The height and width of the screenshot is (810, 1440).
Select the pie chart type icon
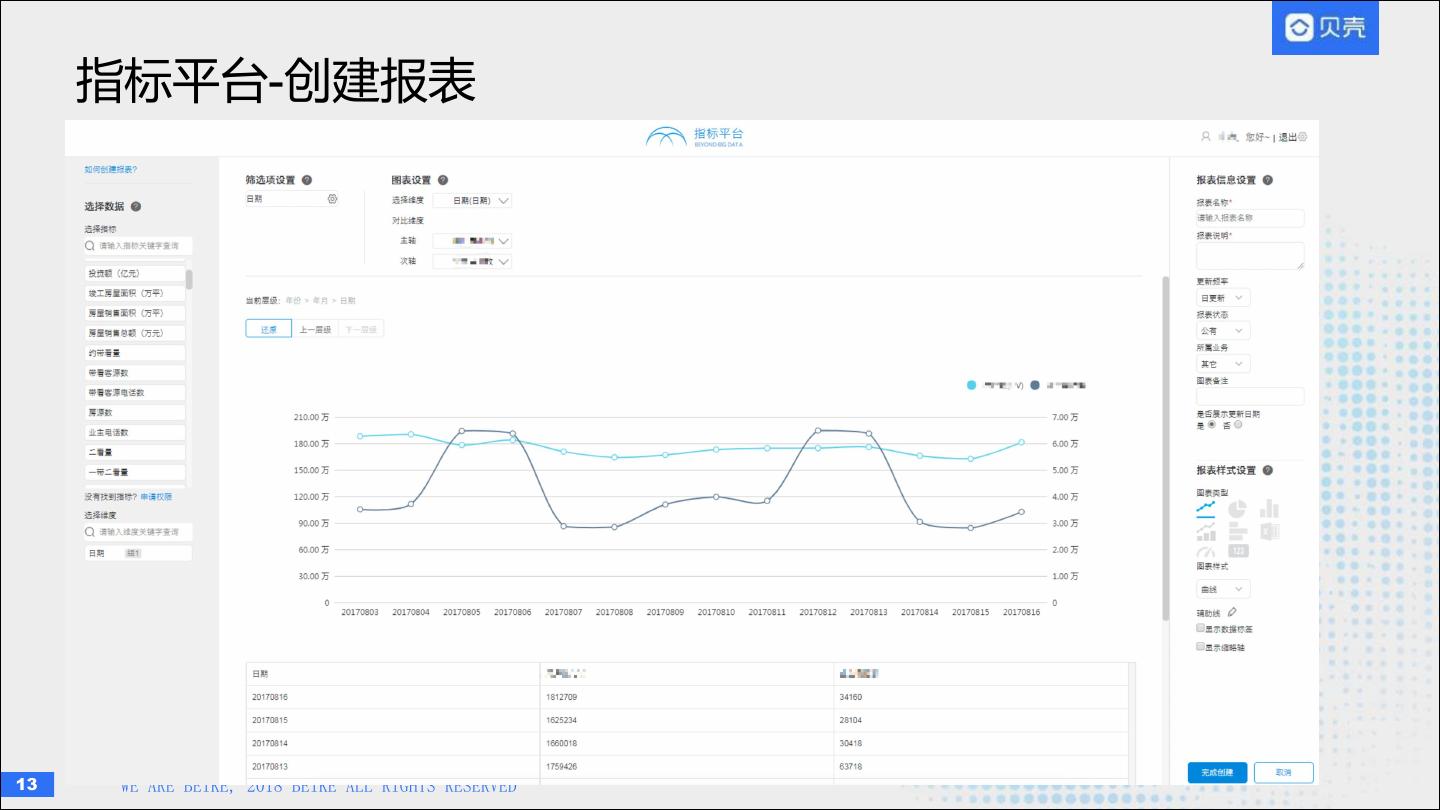(1237, 509)
